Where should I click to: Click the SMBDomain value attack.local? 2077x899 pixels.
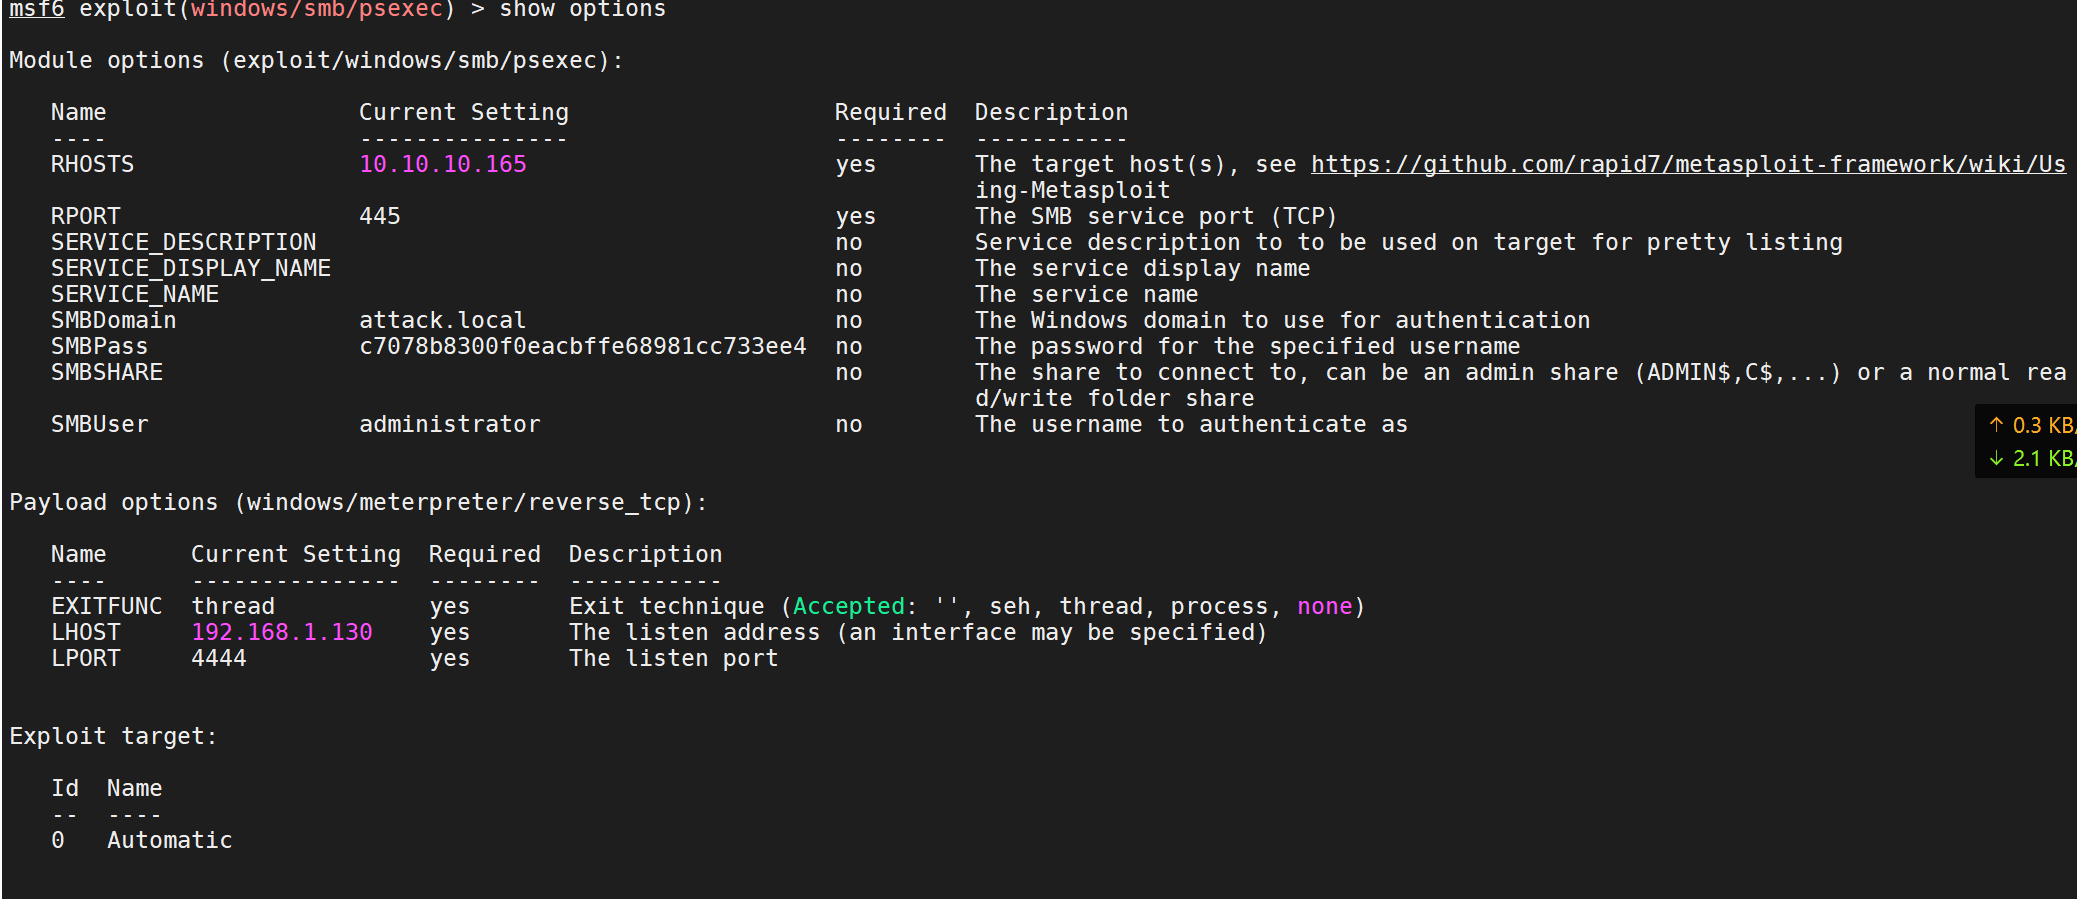coord(442,320)
